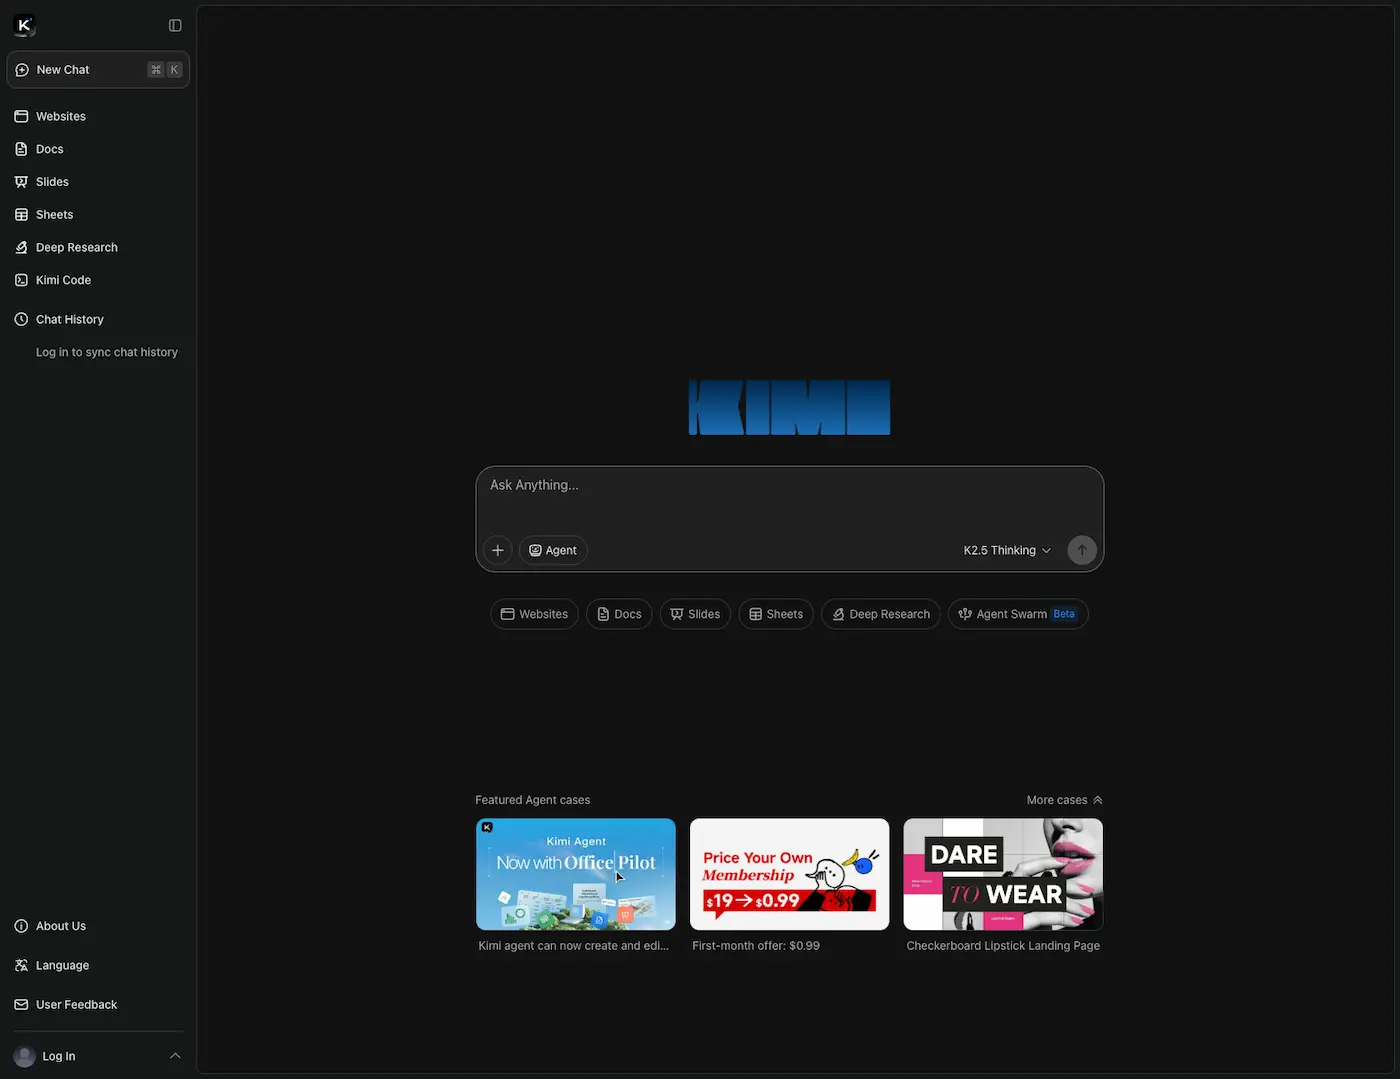This screenshot has height=1079, width=1400.
Task: Click the Kimi Code terminal icon
Action: (x=21, y=281)
